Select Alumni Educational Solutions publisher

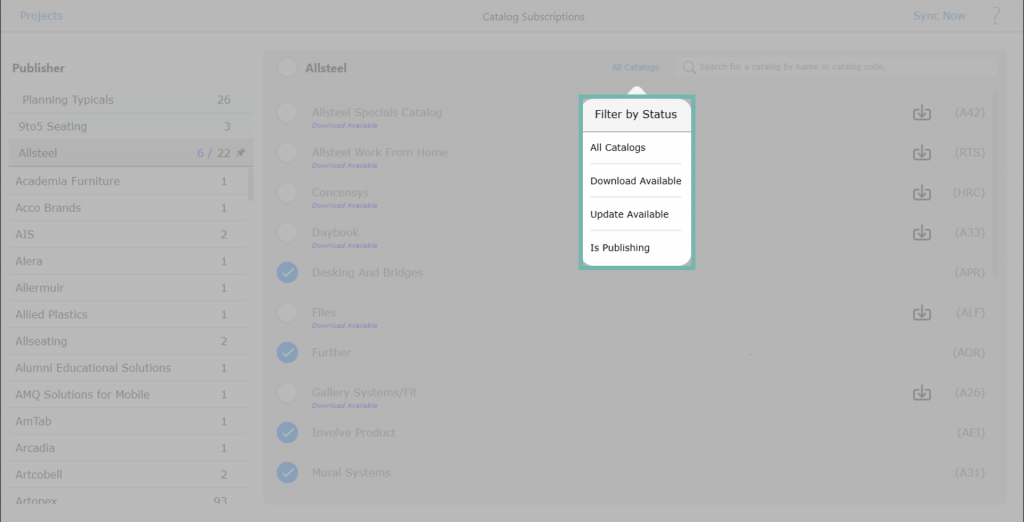click(x=129, y=368)
